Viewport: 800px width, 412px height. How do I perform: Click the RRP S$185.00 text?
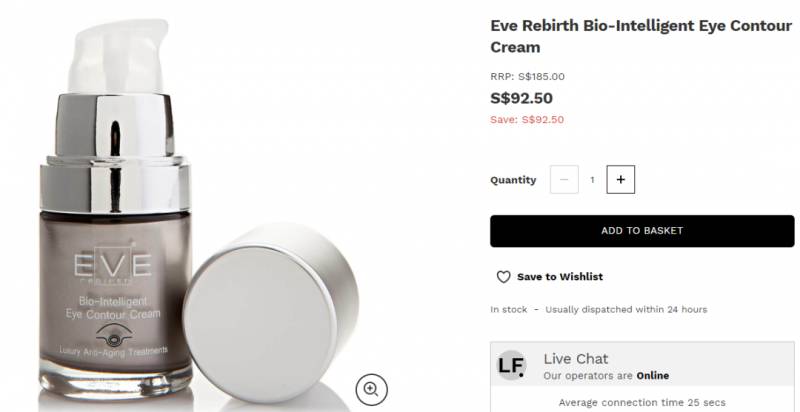528,76
